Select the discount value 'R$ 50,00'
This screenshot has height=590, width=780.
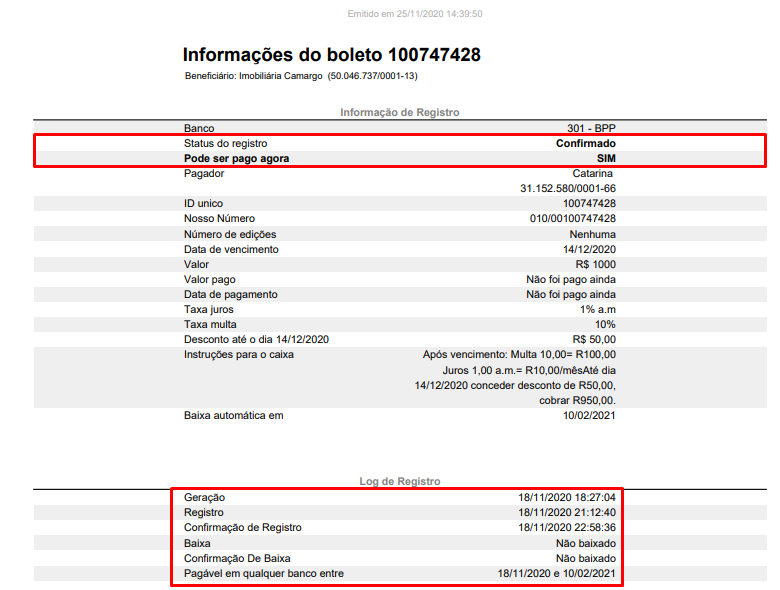click(594, 339)
